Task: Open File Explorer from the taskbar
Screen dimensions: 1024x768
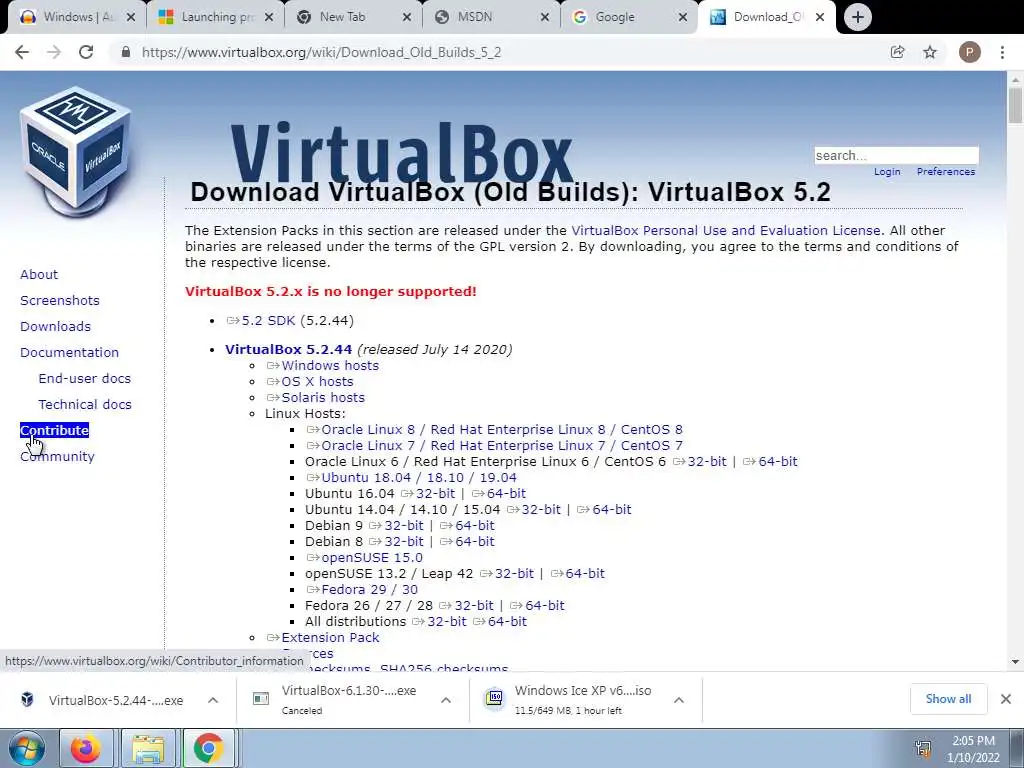Action: 148,748
